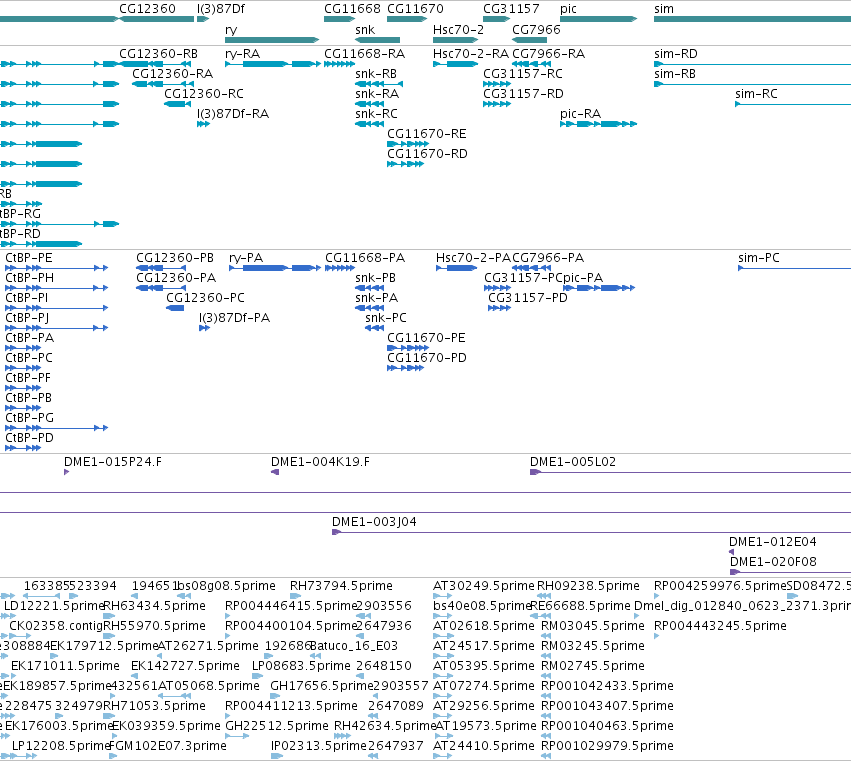The height and width of the screenshot is (761, 851).
Task: Click the CG31157-PD protein label
Action: pos(528,297)
